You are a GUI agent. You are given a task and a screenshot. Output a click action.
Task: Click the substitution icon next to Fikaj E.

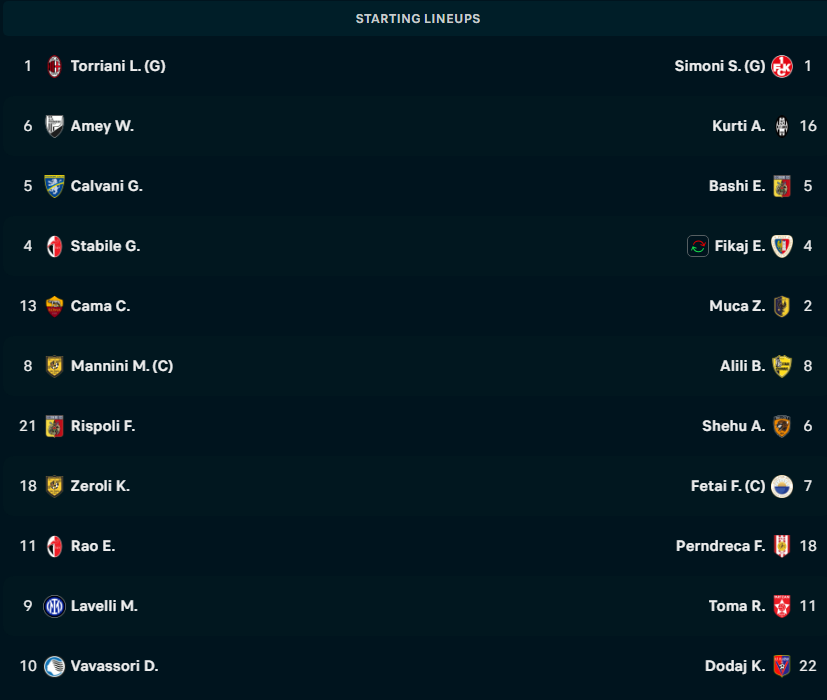698,246
